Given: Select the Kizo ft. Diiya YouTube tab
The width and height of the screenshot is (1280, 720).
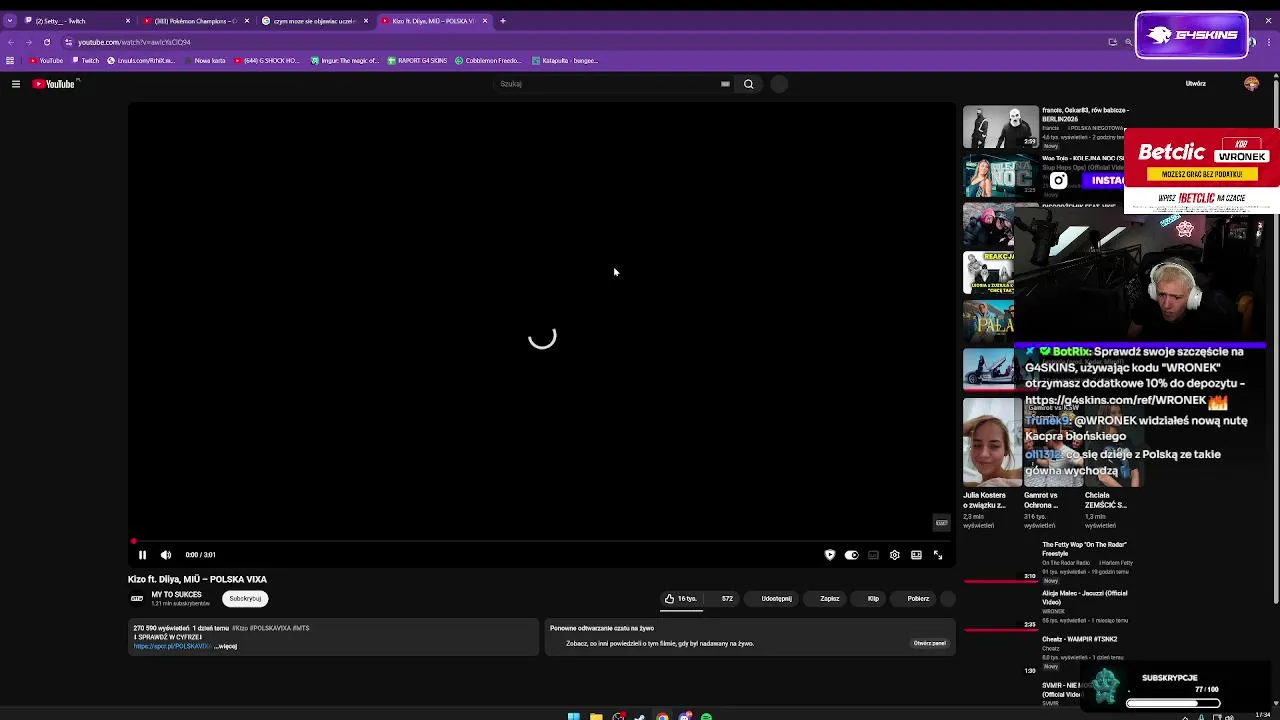Looking at the screenshot, I should coord(433,21).
